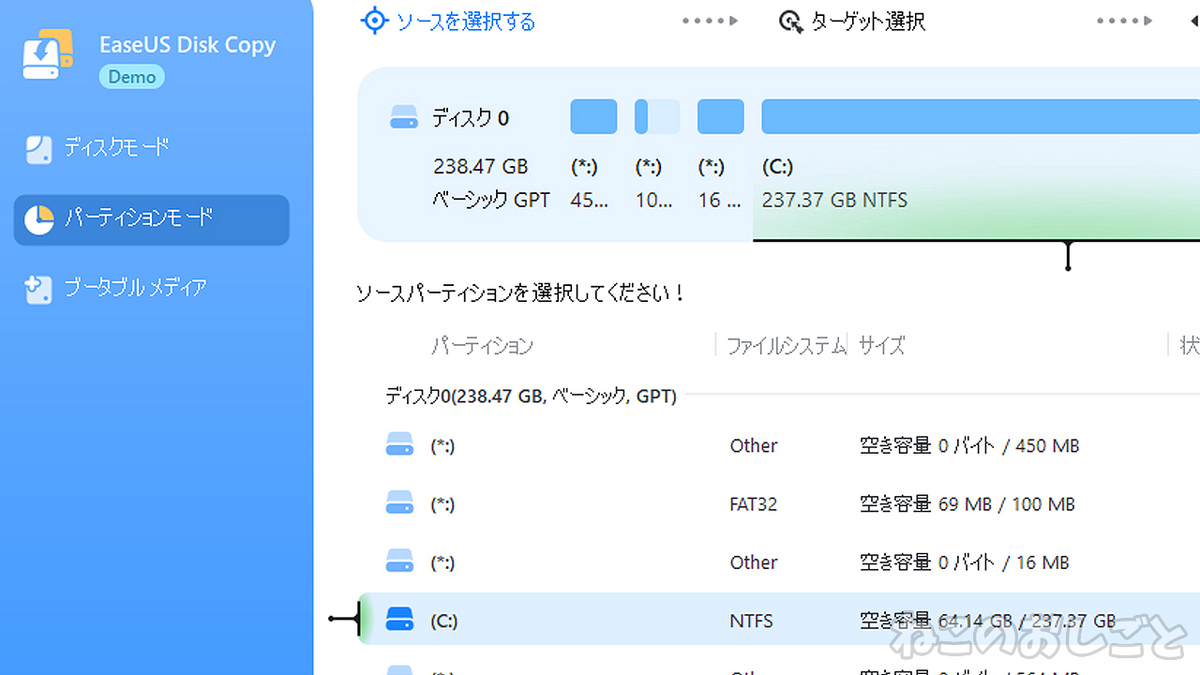Click the ベーシック GPT label
1200x675 pixels.
click(x=492, y=200)
